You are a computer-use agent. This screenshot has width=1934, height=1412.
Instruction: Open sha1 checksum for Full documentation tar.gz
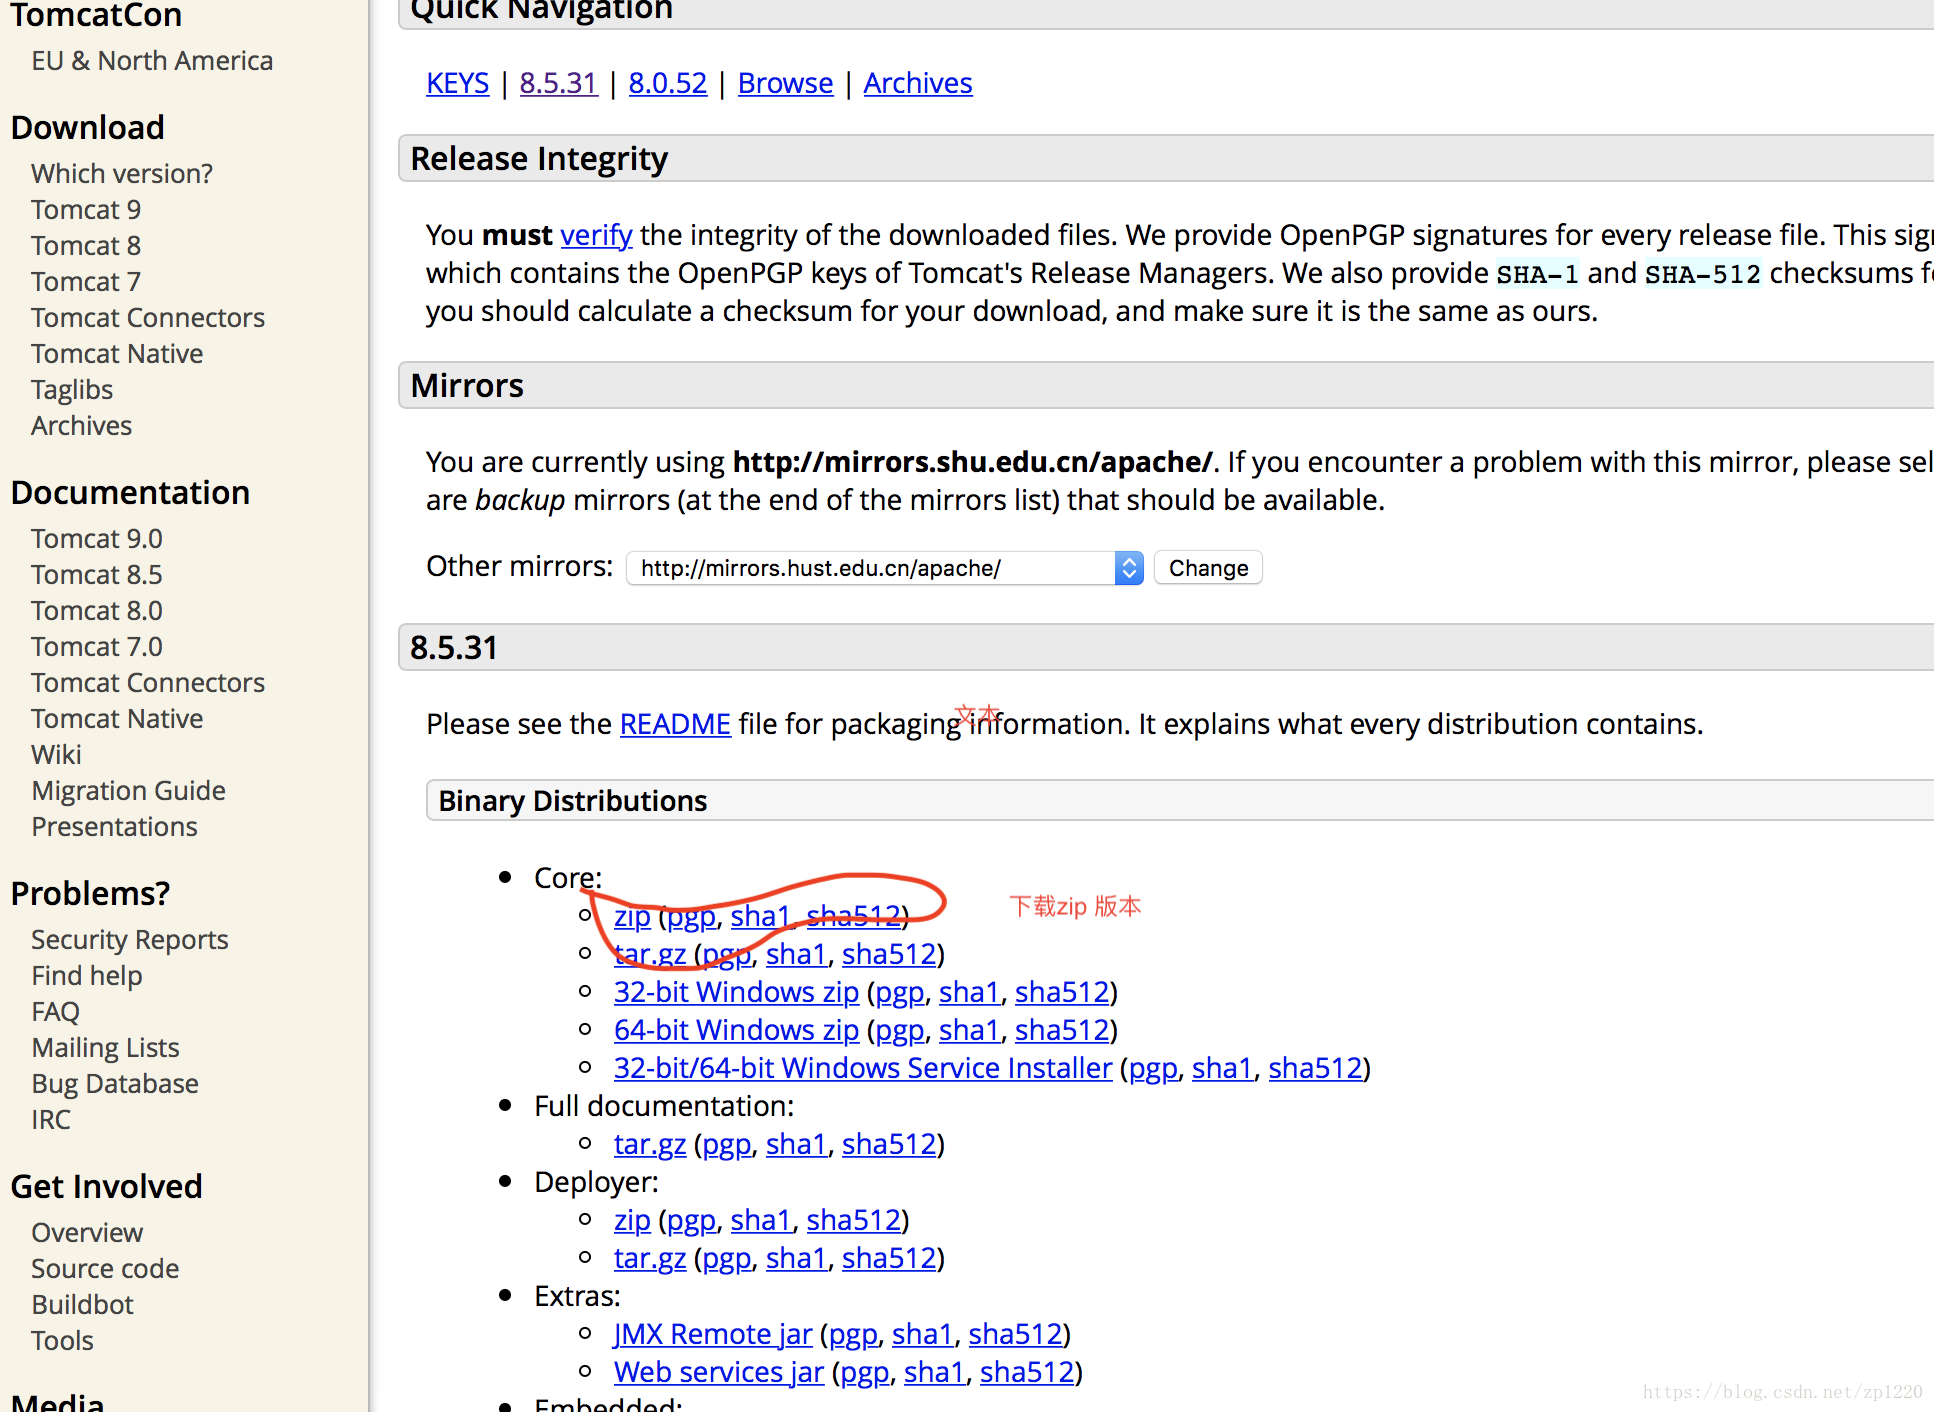tap(796, 1144)
